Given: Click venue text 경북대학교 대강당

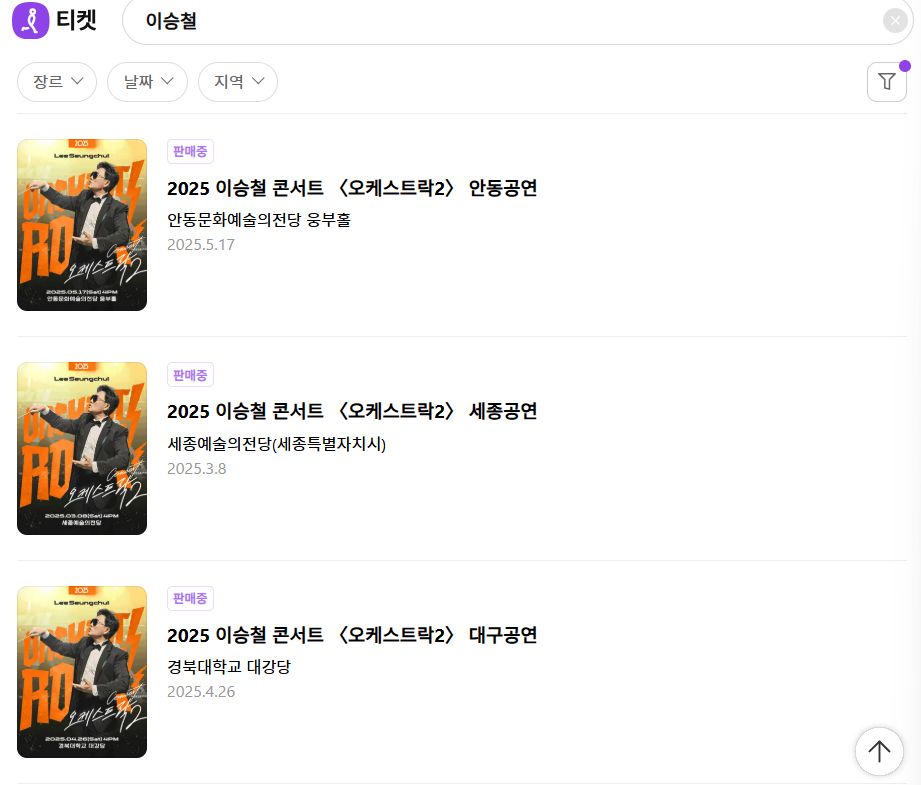Looking at the screenshot, I should tap(229, 667).
